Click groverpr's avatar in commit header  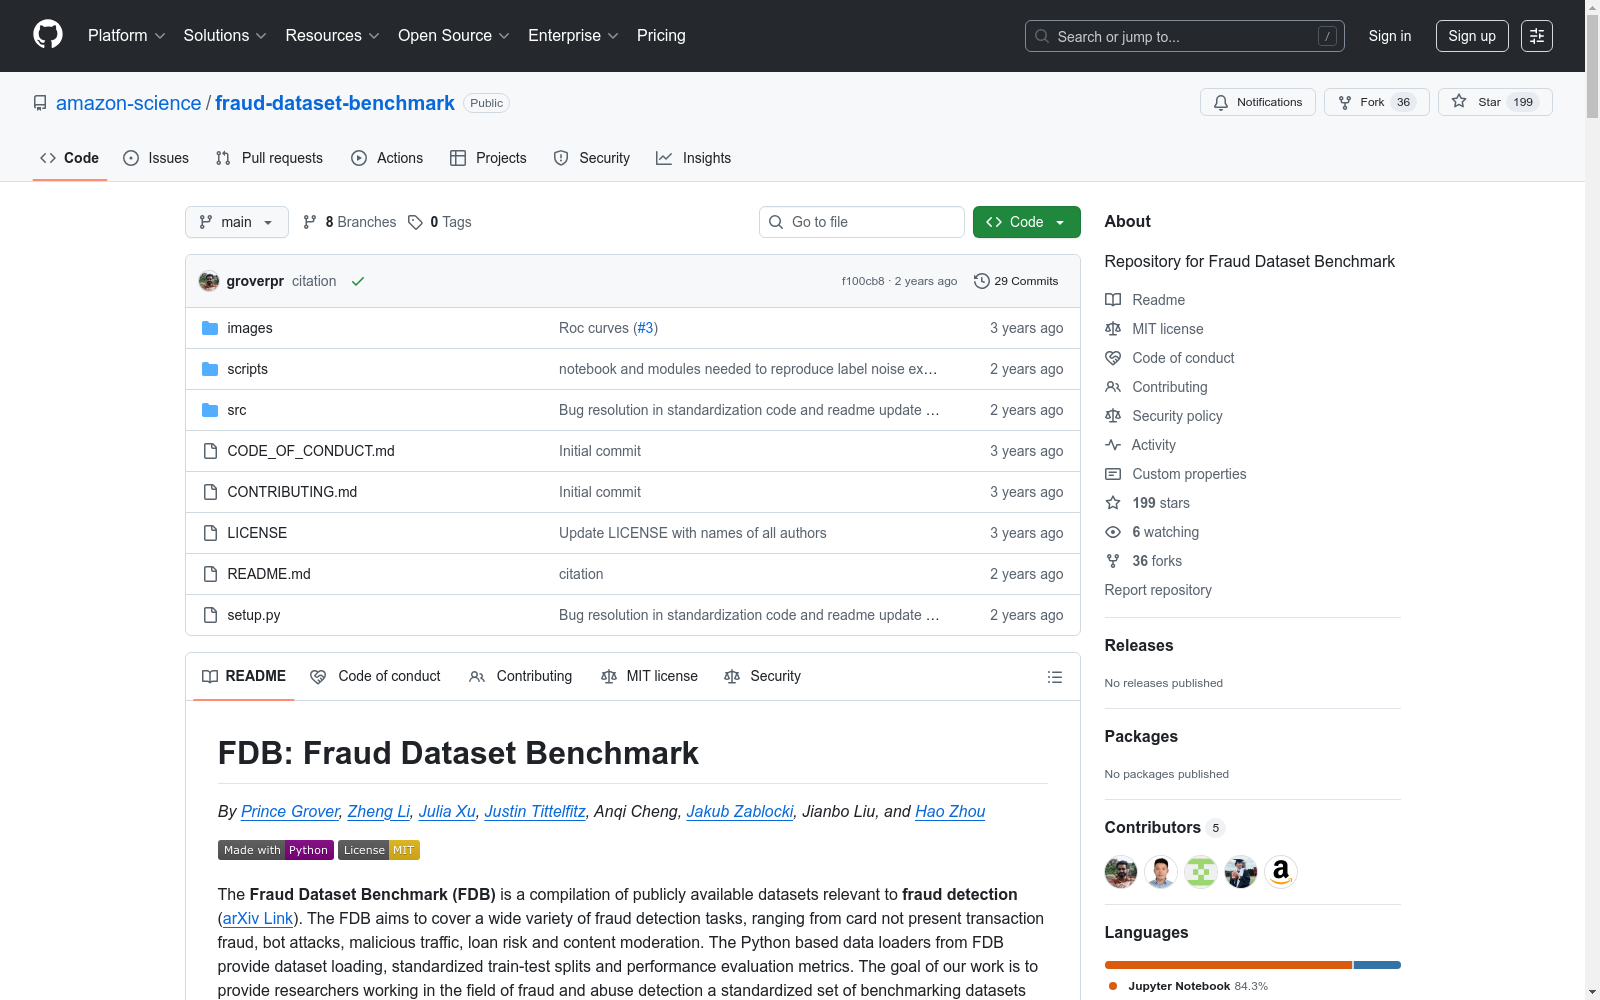coord(209,281)
